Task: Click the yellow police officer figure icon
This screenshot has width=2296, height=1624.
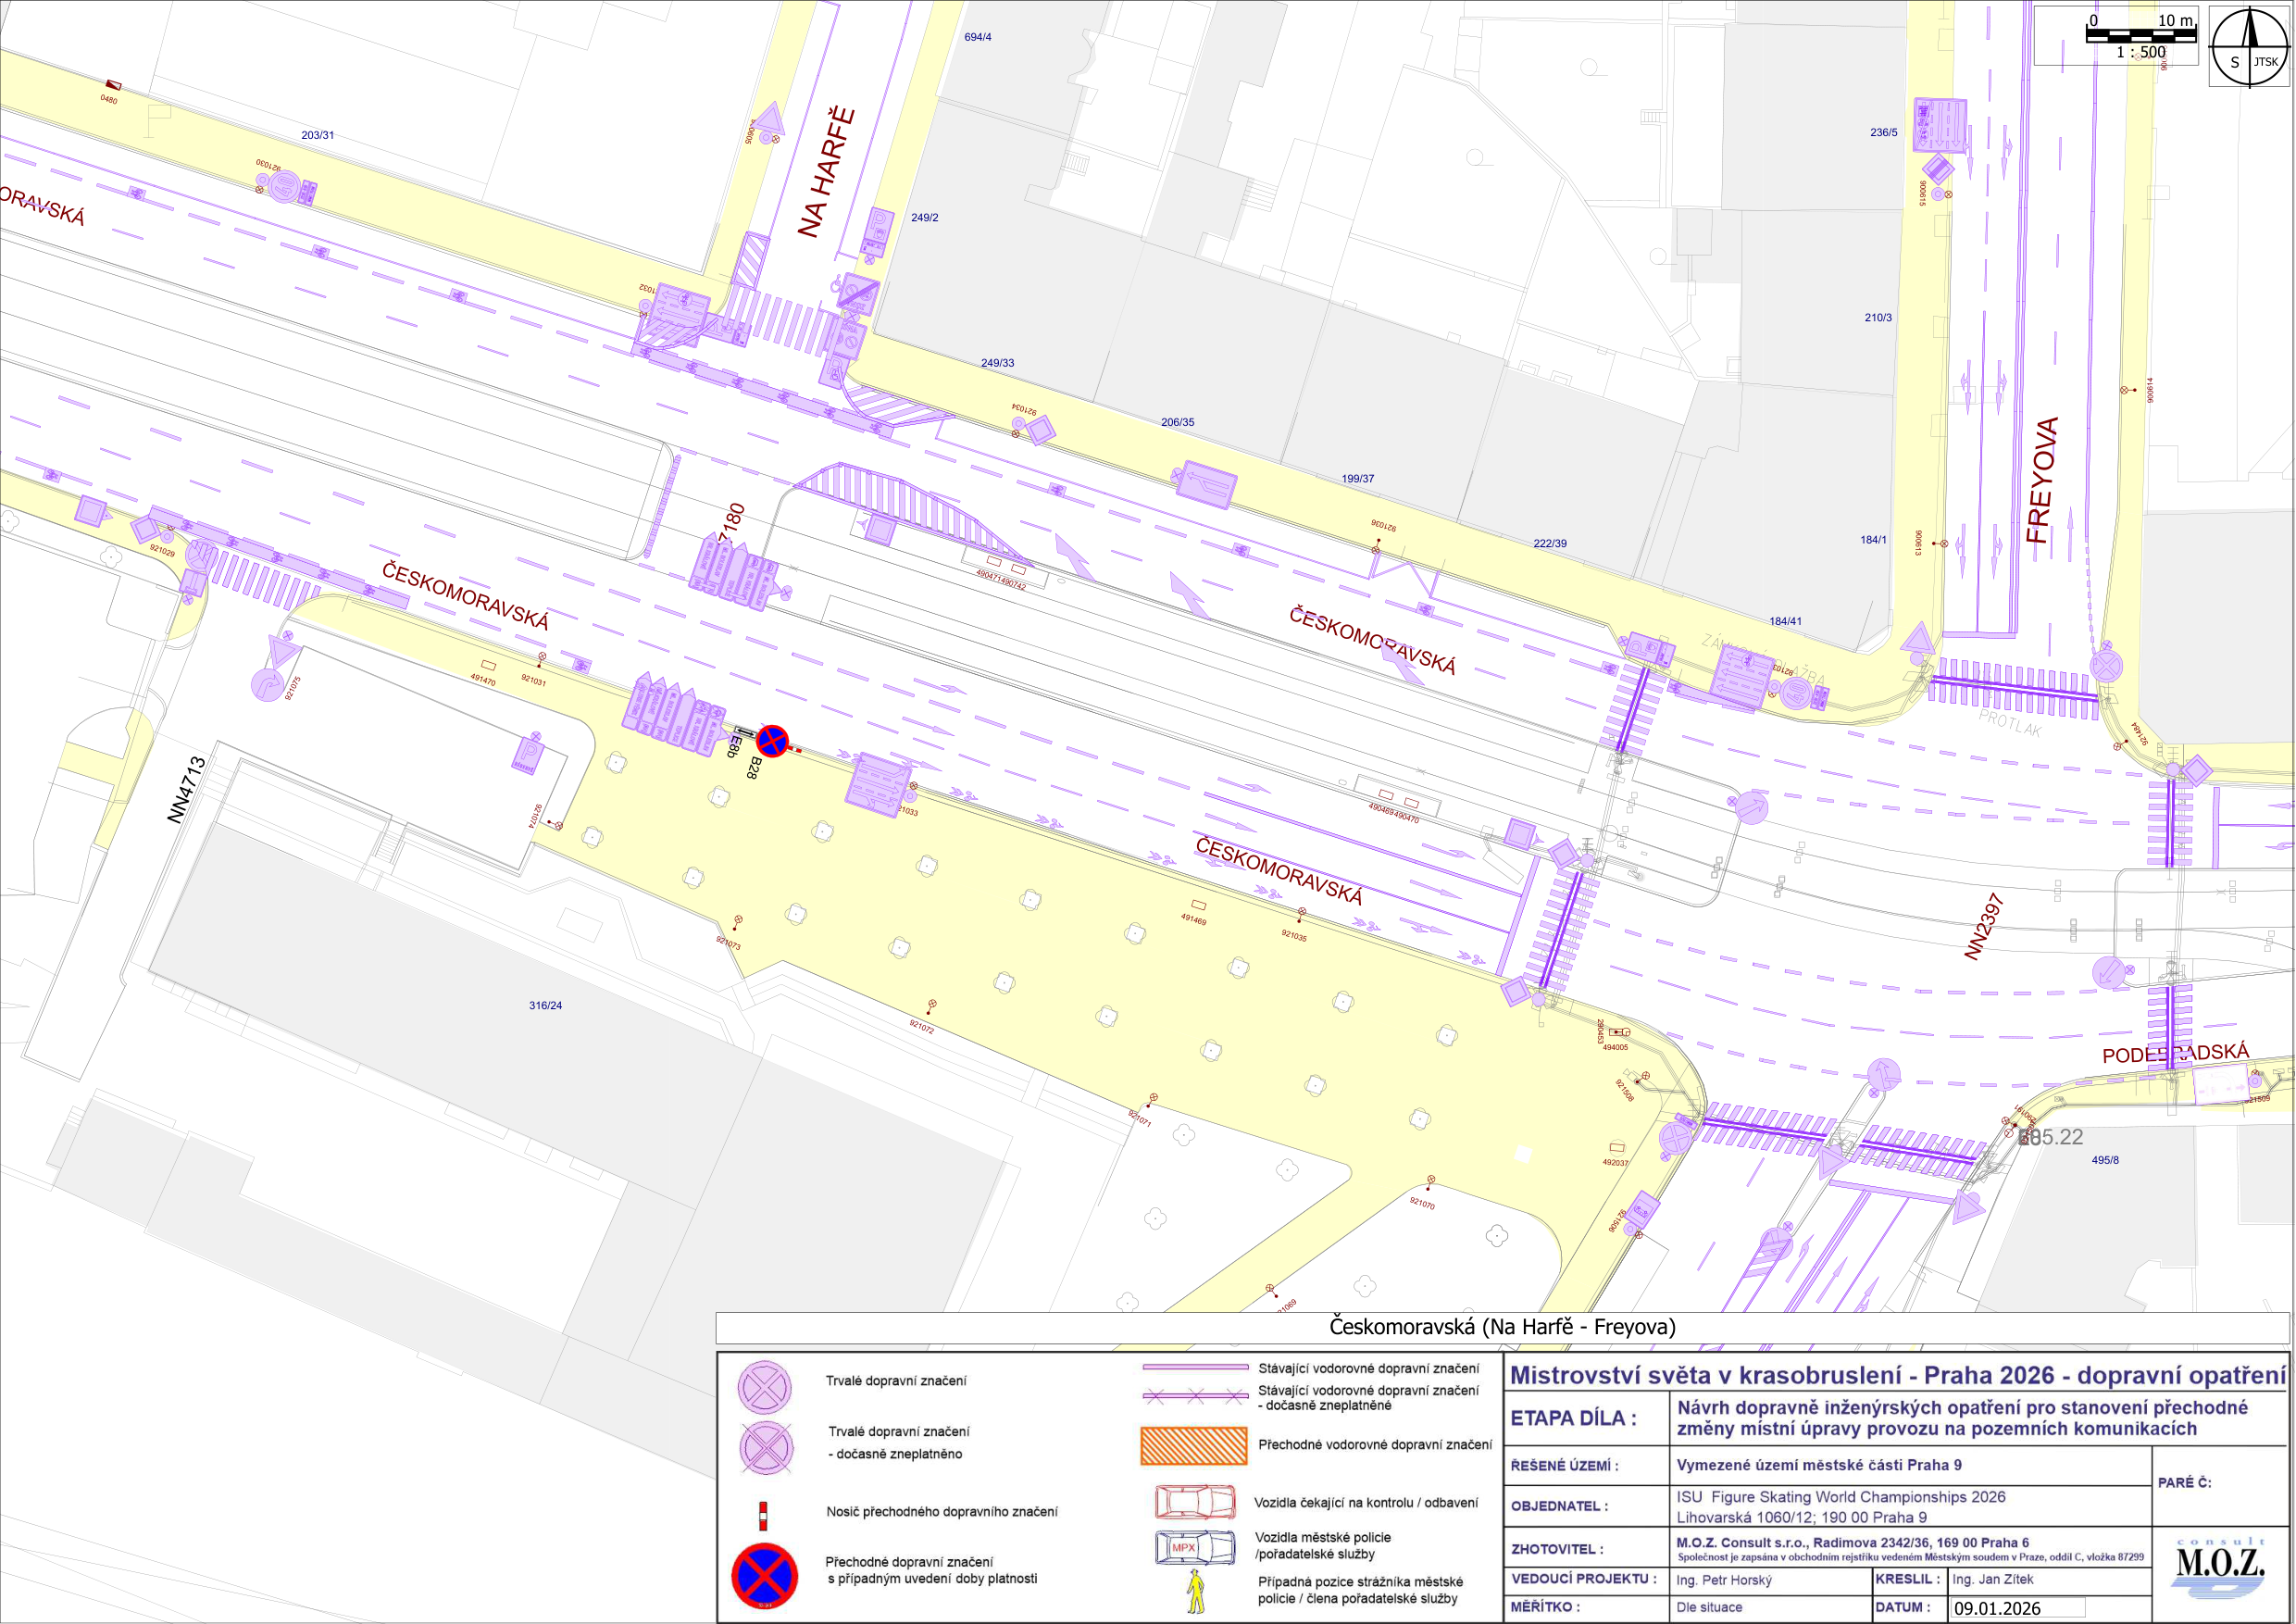Action: [1195, 1590]
